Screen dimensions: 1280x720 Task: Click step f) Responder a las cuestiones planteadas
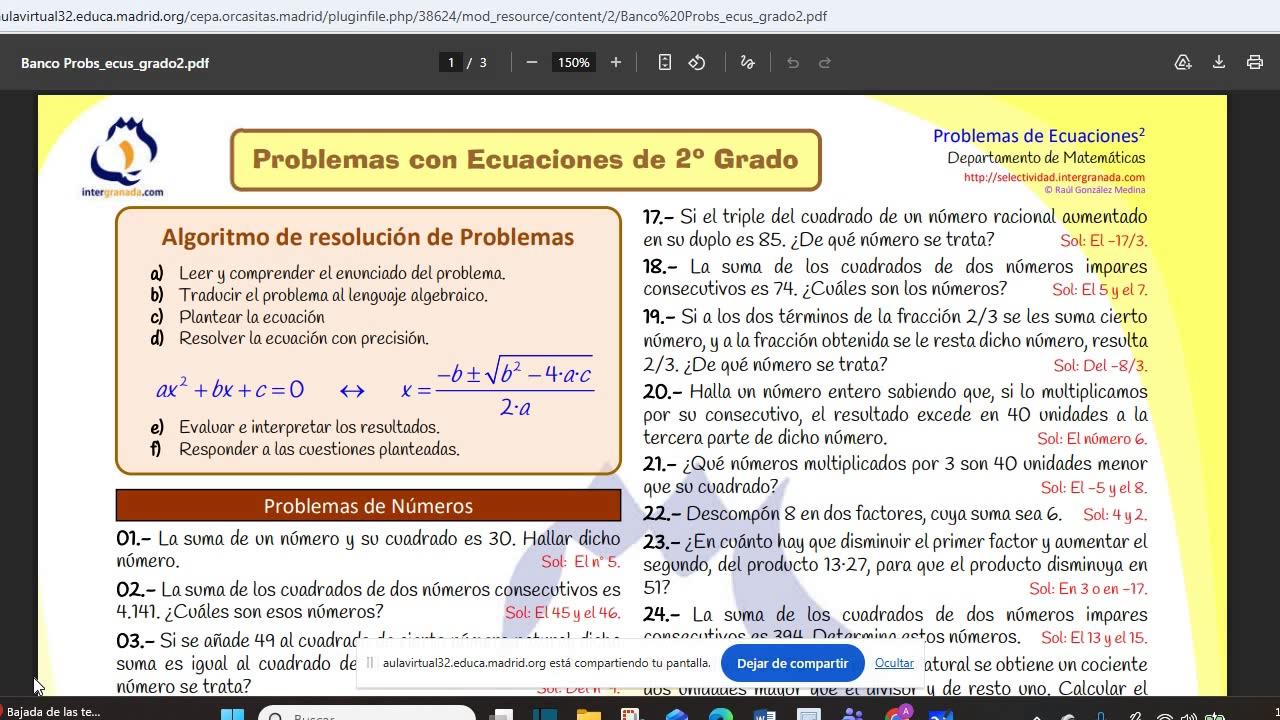pyautogui.click(x=305, y=449)
